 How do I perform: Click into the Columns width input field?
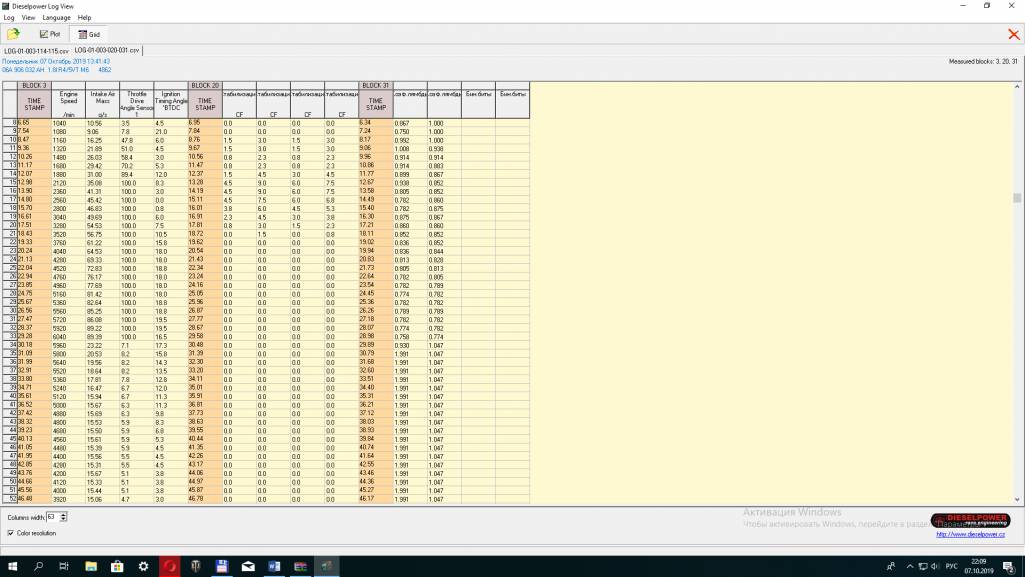tap(52, 517)
